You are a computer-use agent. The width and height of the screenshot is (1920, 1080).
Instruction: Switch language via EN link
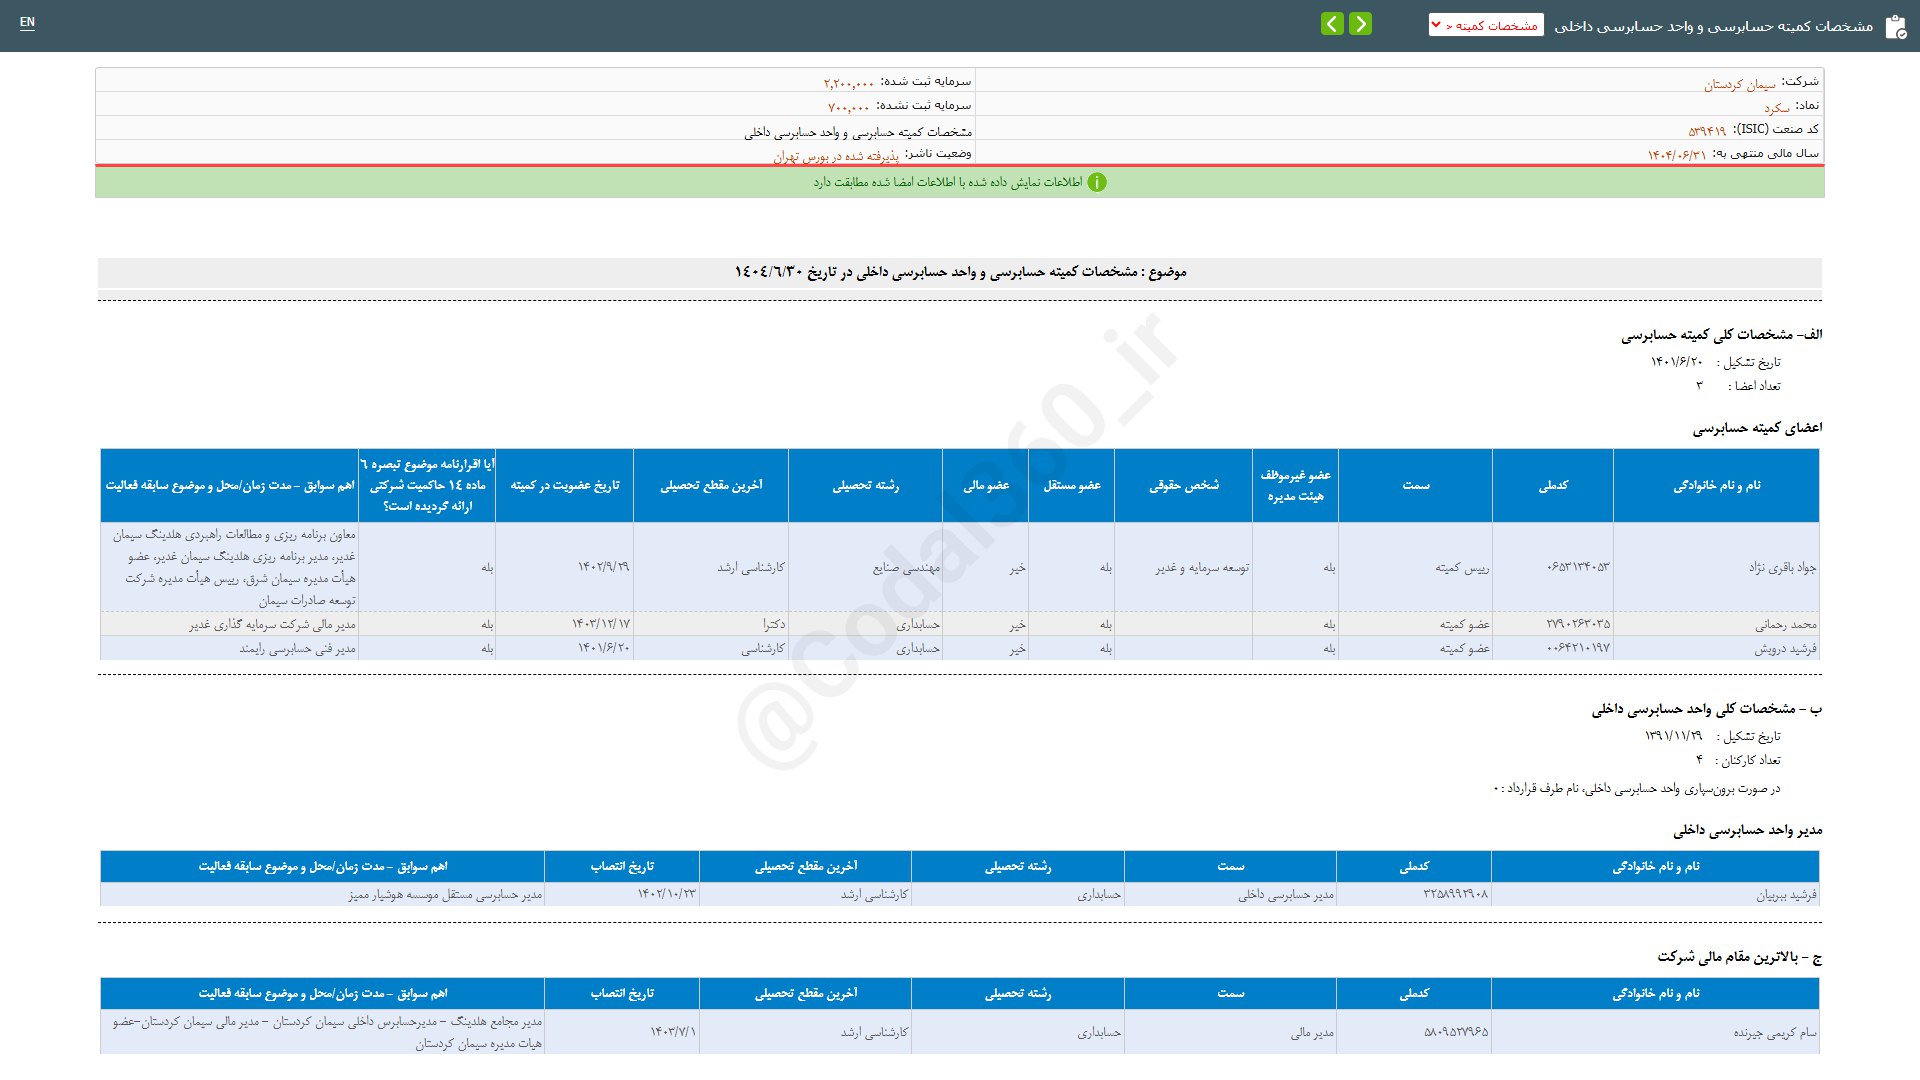click(x=27, y=22)
